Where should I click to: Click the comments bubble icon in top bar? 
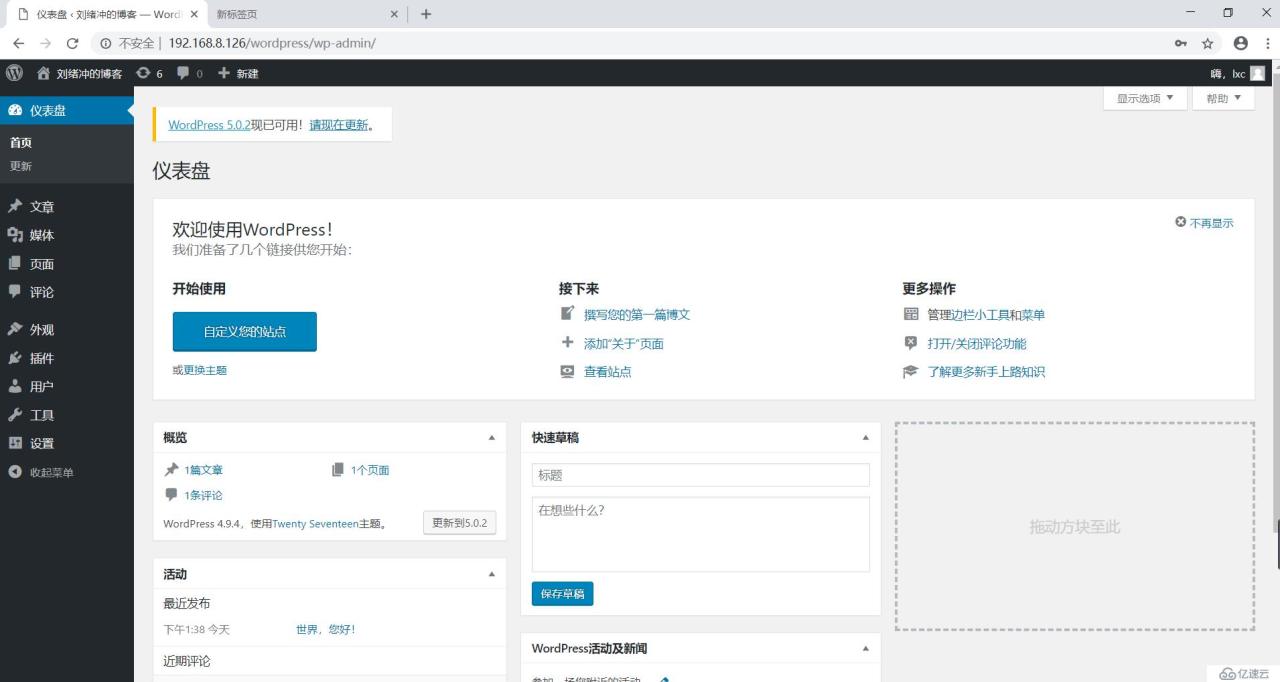(x=184, y=72)
